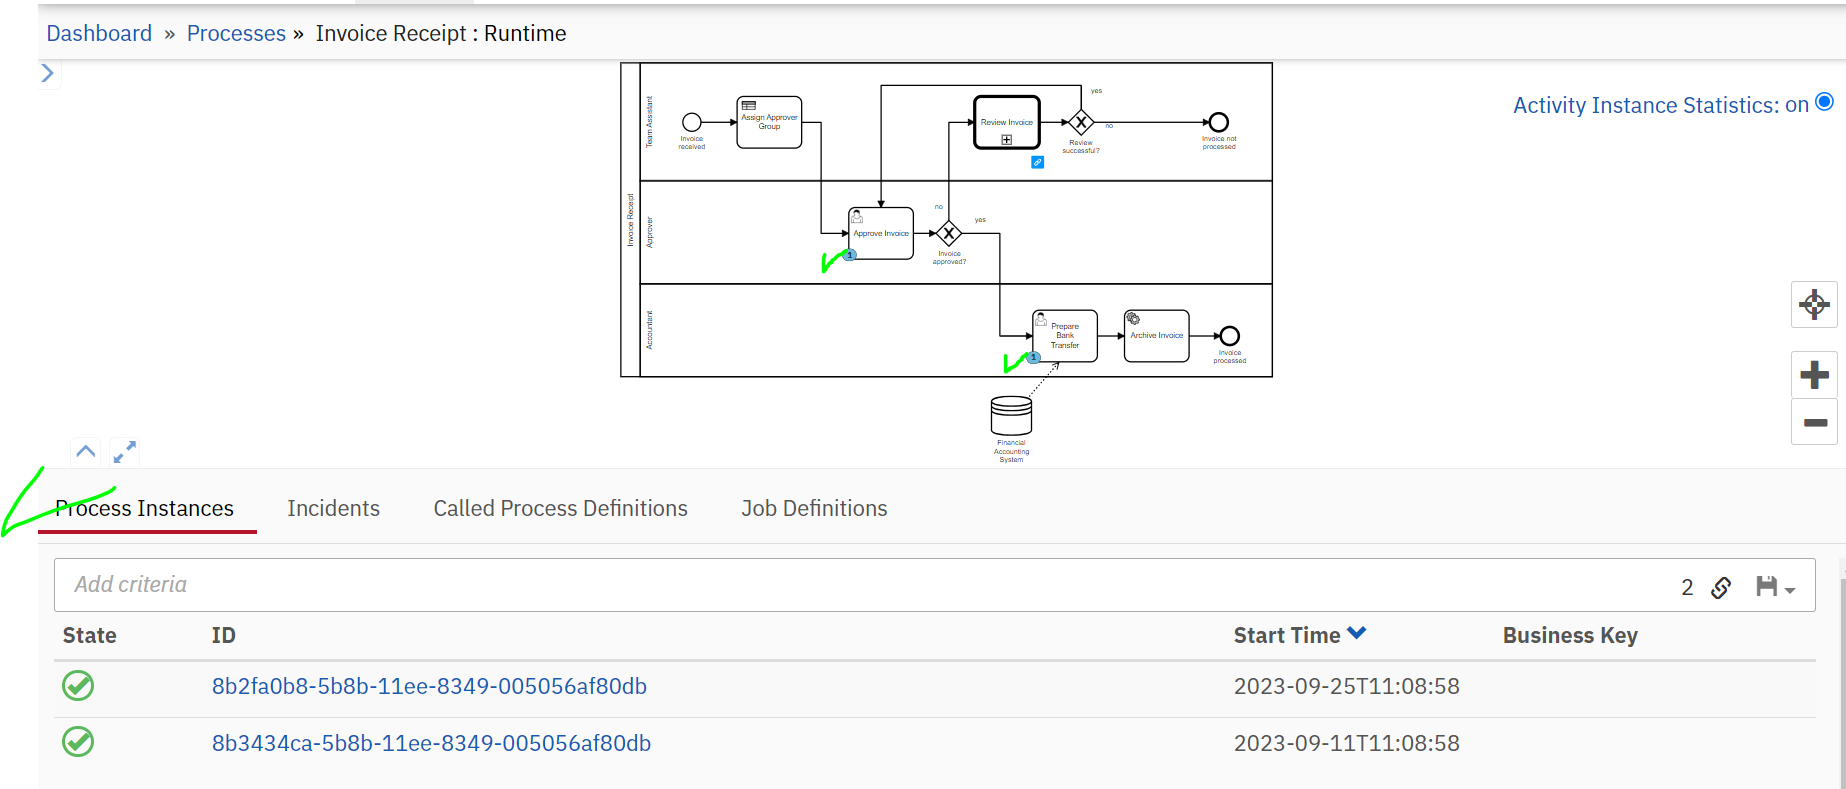The width and height of the screenshot is (1846, 789).
Task: Zoom out the diagram with minus button
Action: [x=1814, y=422]
